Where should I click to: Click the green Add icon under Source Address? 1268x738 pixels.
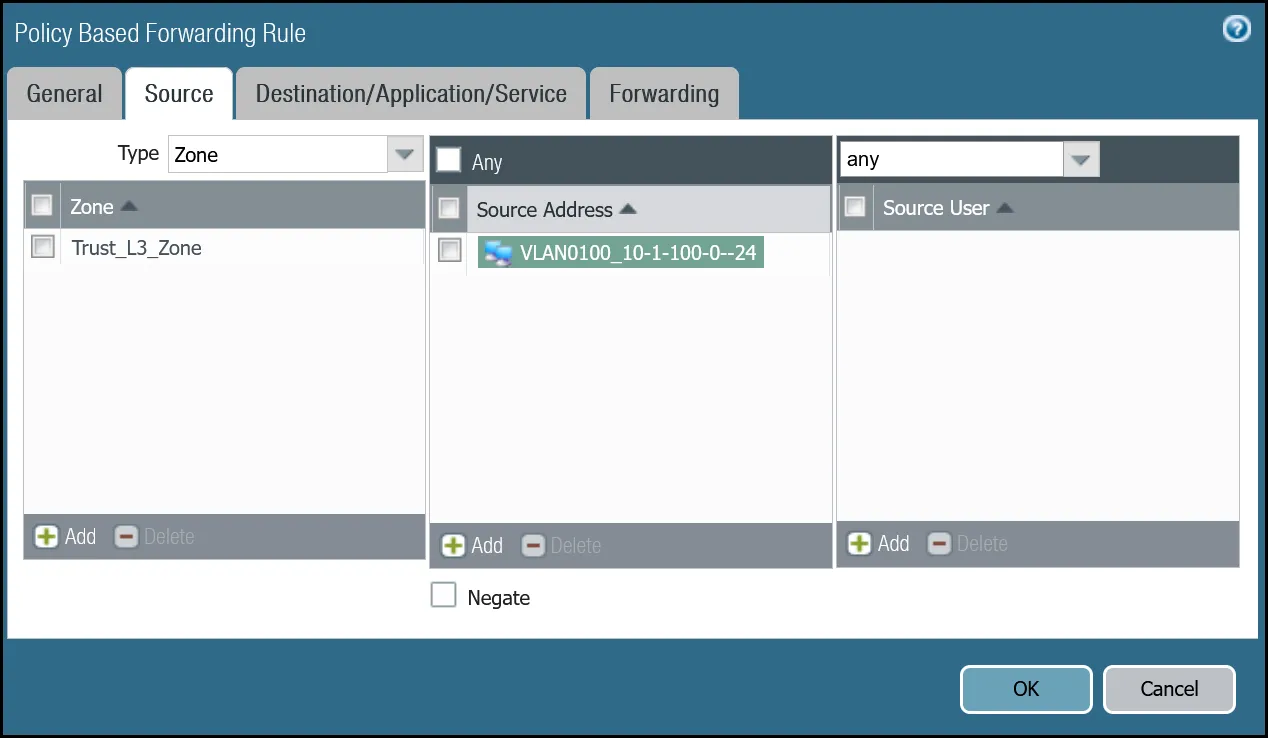point(455,545)
